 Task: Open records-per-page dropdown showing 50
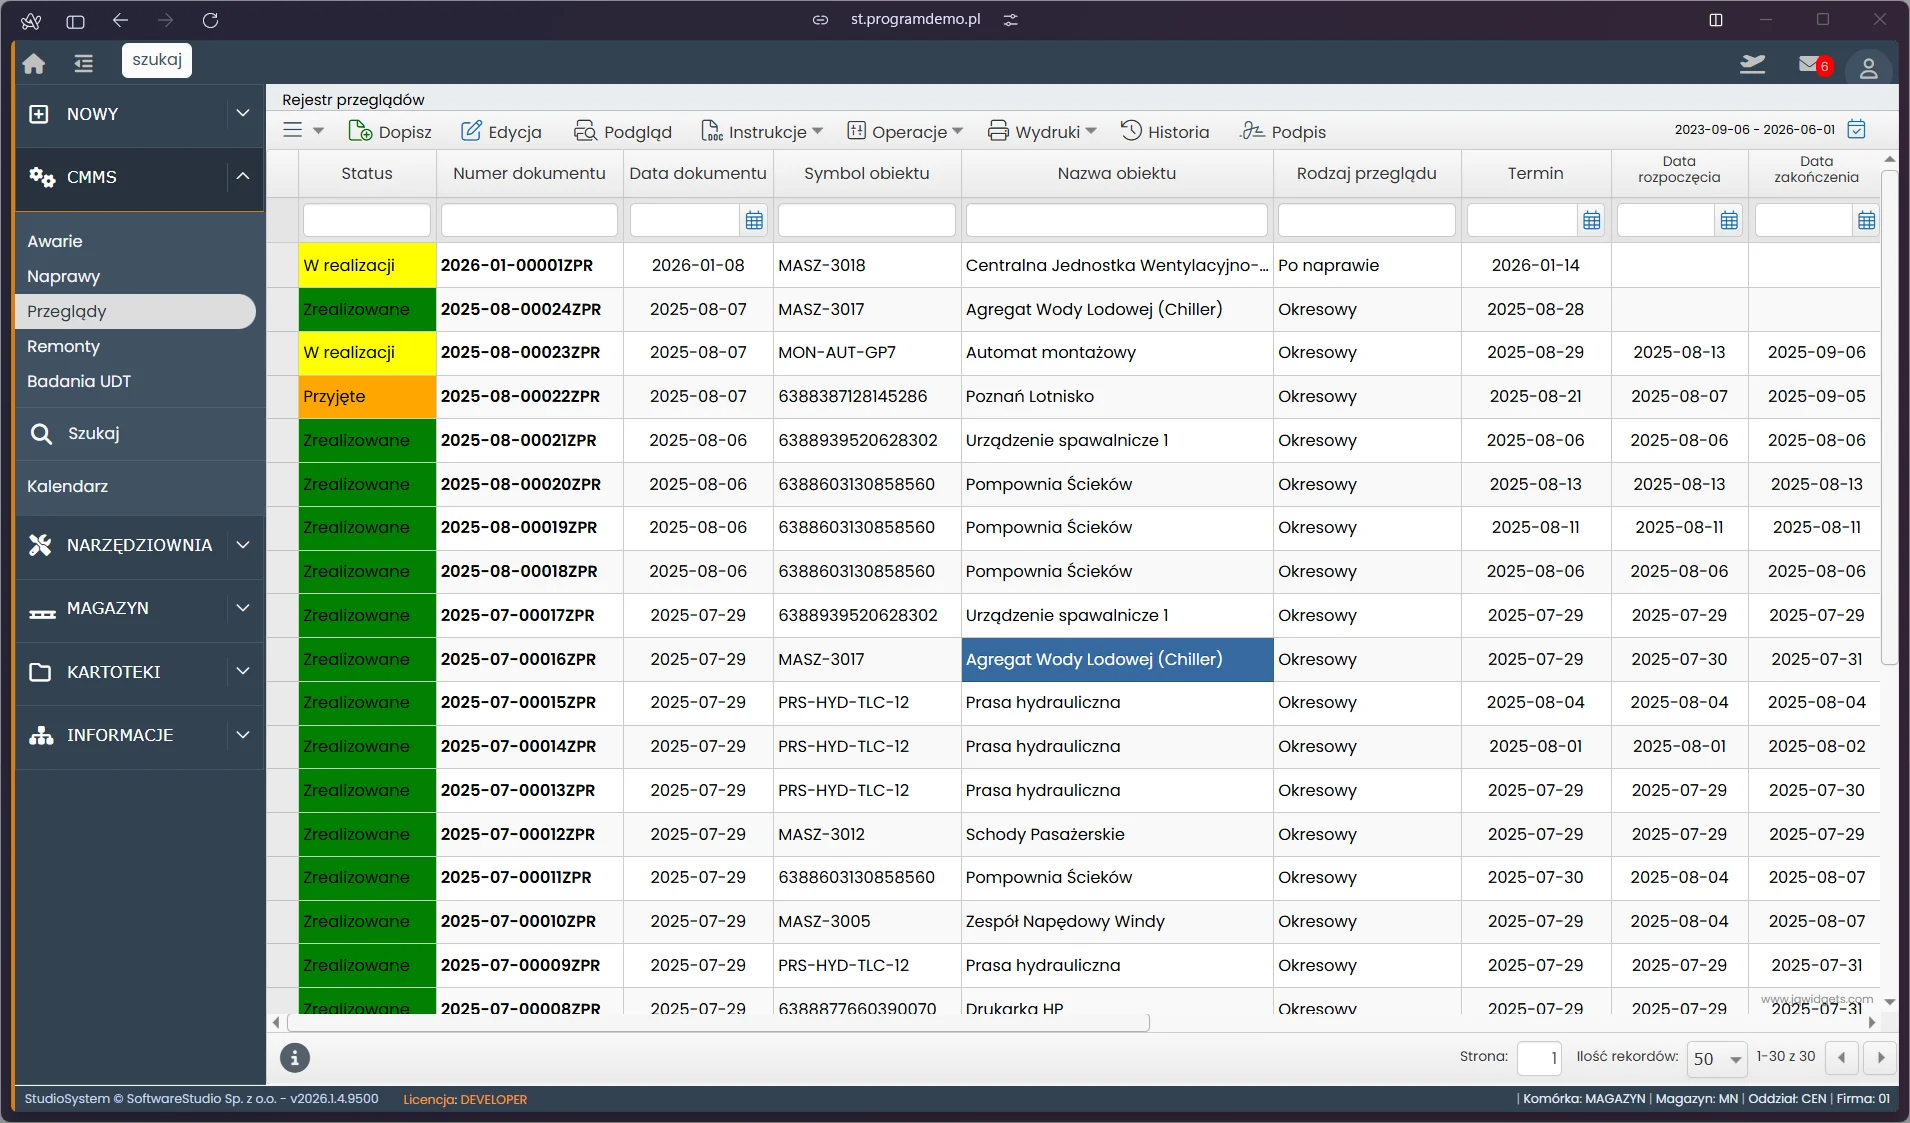[1717, 1058]
